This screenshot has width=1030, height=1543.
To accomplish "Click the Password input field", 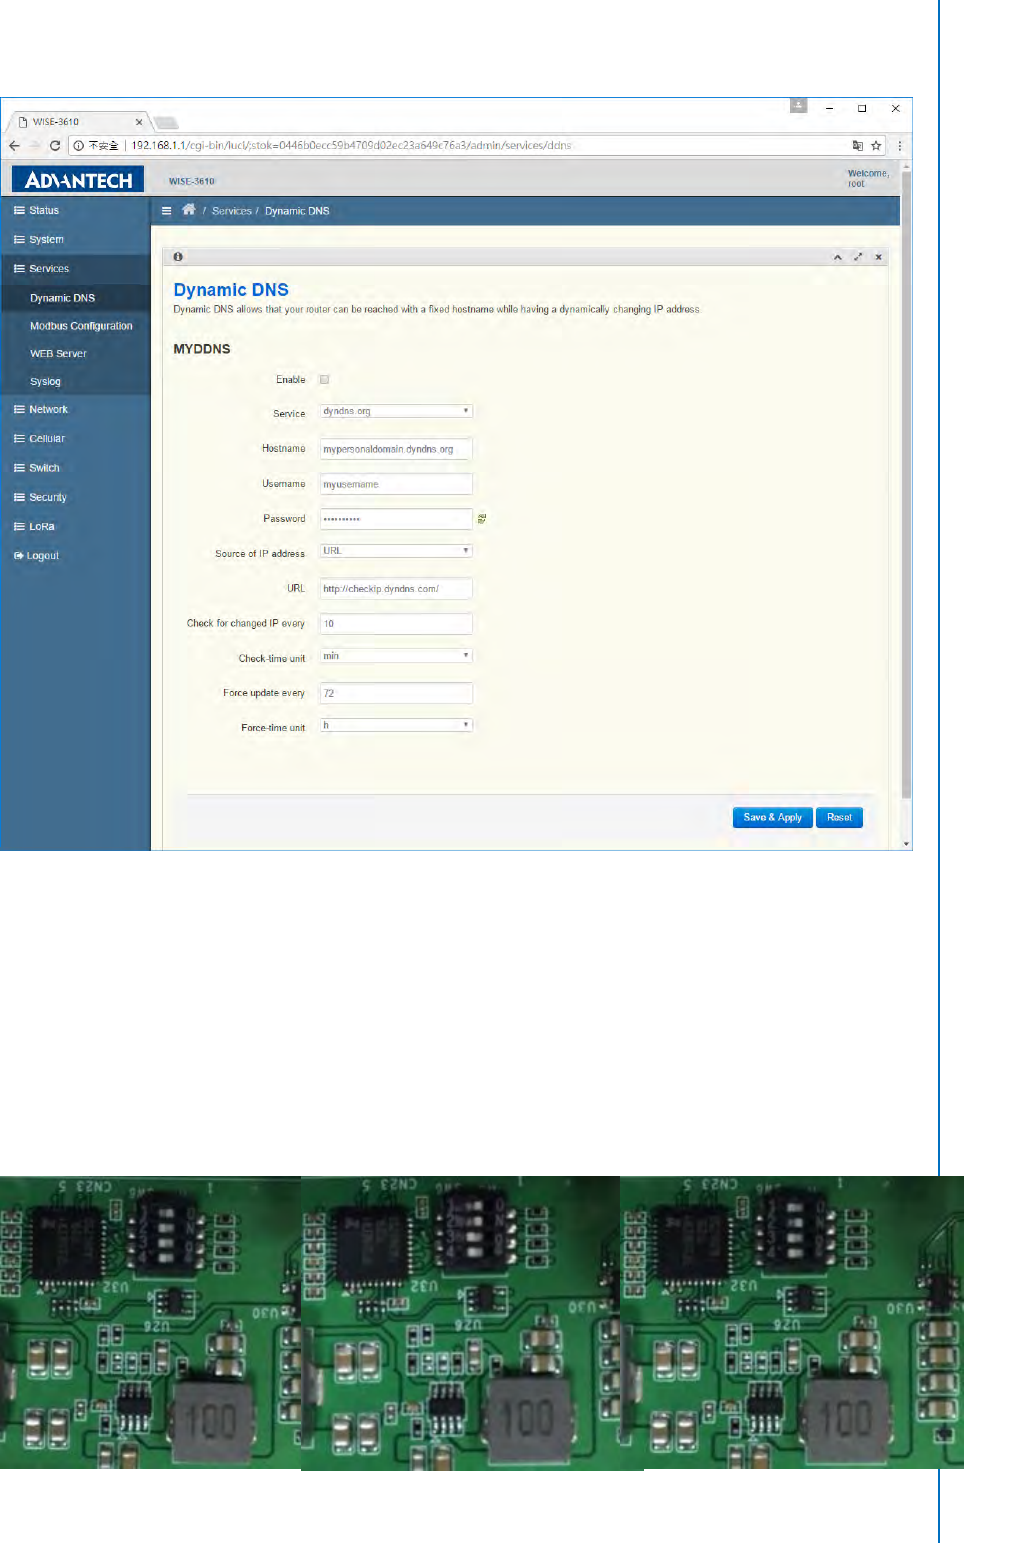I will point(396,519).
